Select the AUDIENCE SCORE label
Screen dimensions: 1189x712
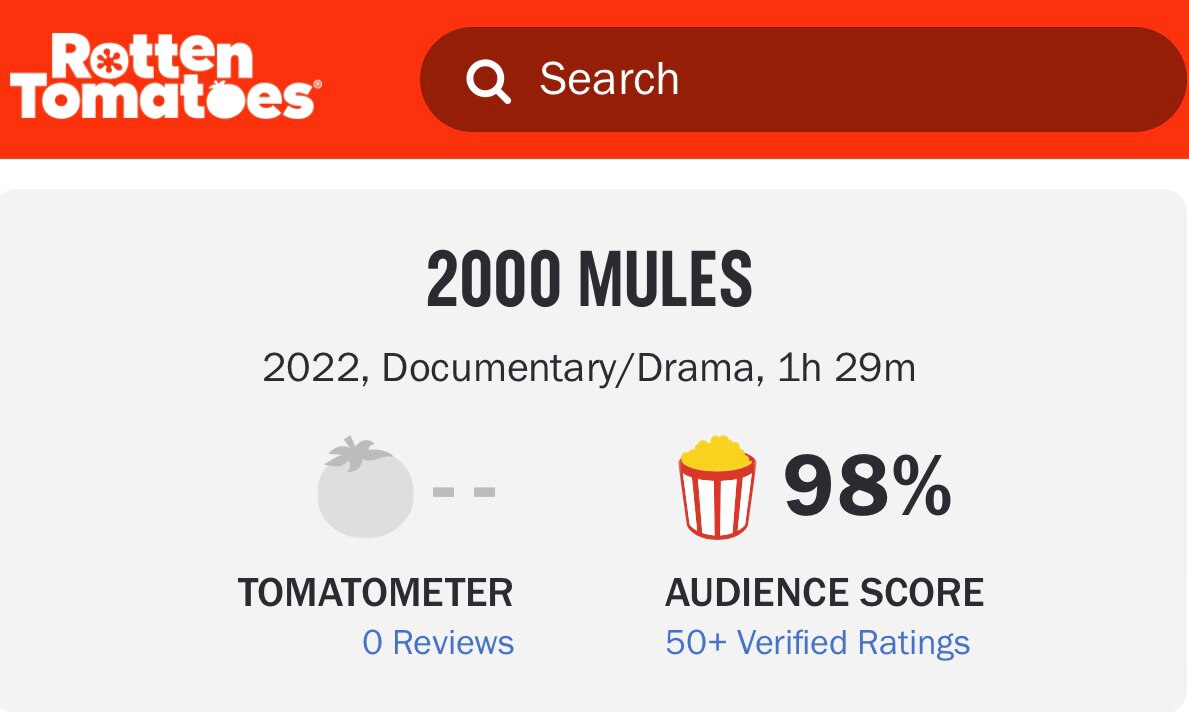click(825, 592)
